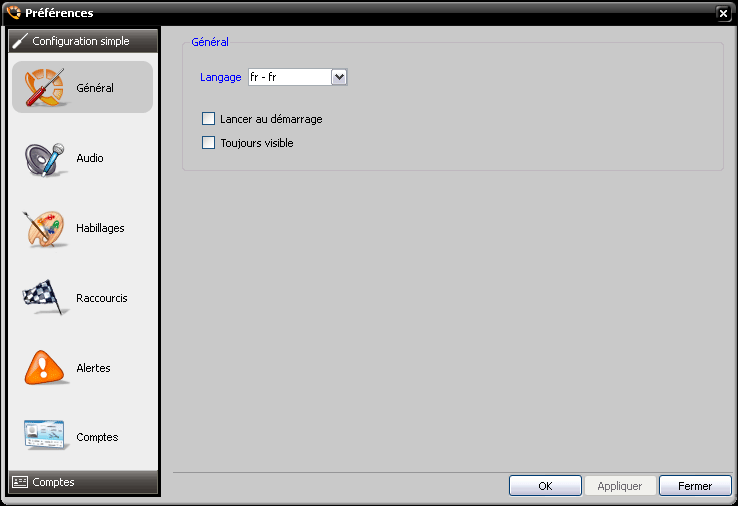Go to the Habillages section label
This screenshot has width=738, height=506.
[x=100, y=228]
